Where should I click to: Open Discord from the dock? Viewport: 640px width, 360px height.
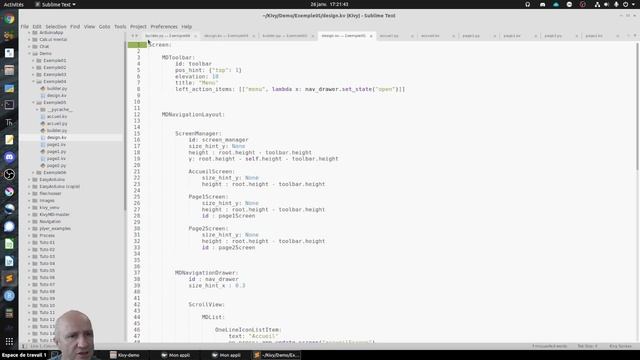[x=9, y=157]
